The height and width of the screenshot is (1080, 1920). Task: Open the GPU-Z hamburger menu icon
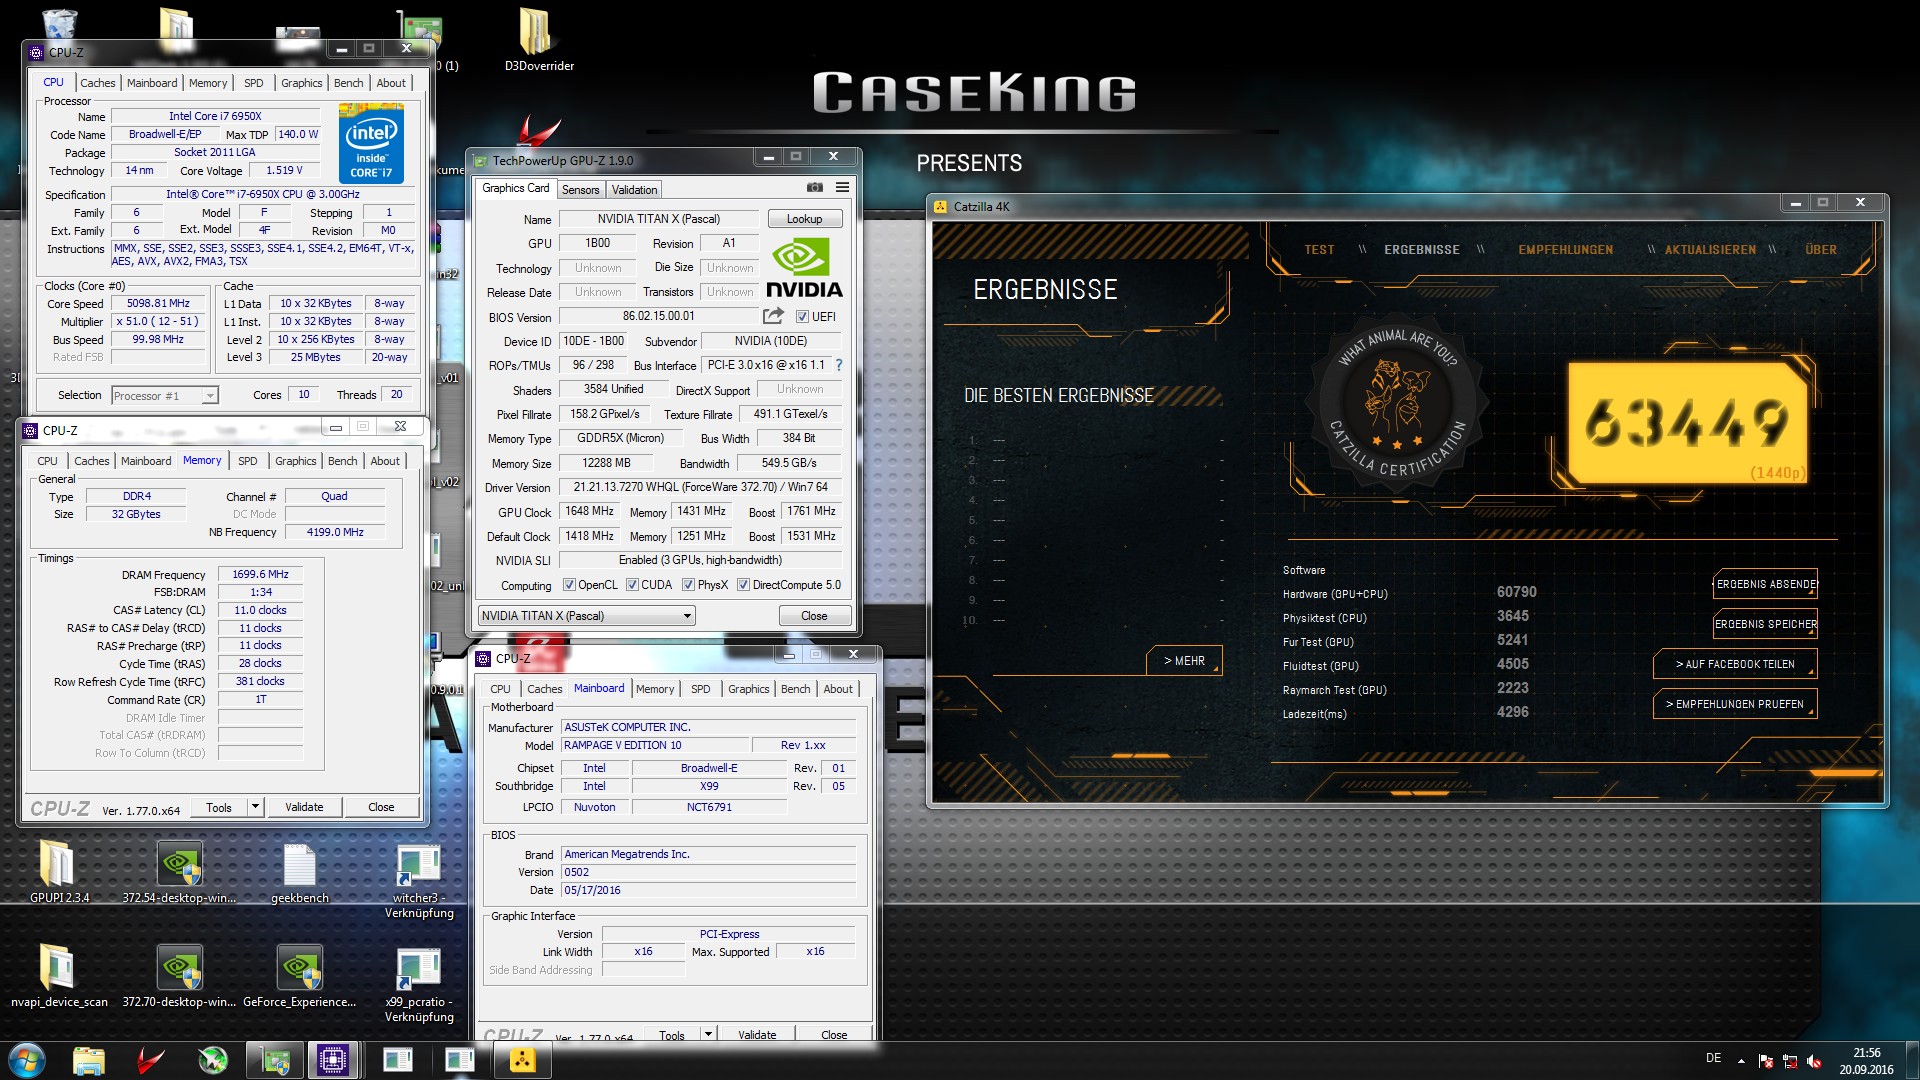[x=843, y=188]
